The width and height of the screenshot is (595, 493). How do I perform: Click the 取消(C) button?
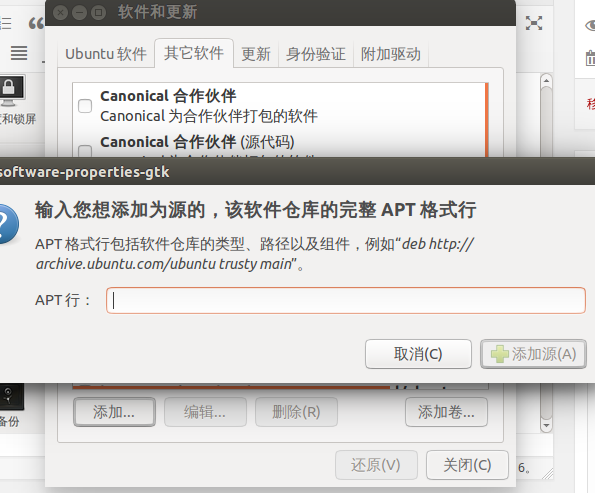pos(418,354)
